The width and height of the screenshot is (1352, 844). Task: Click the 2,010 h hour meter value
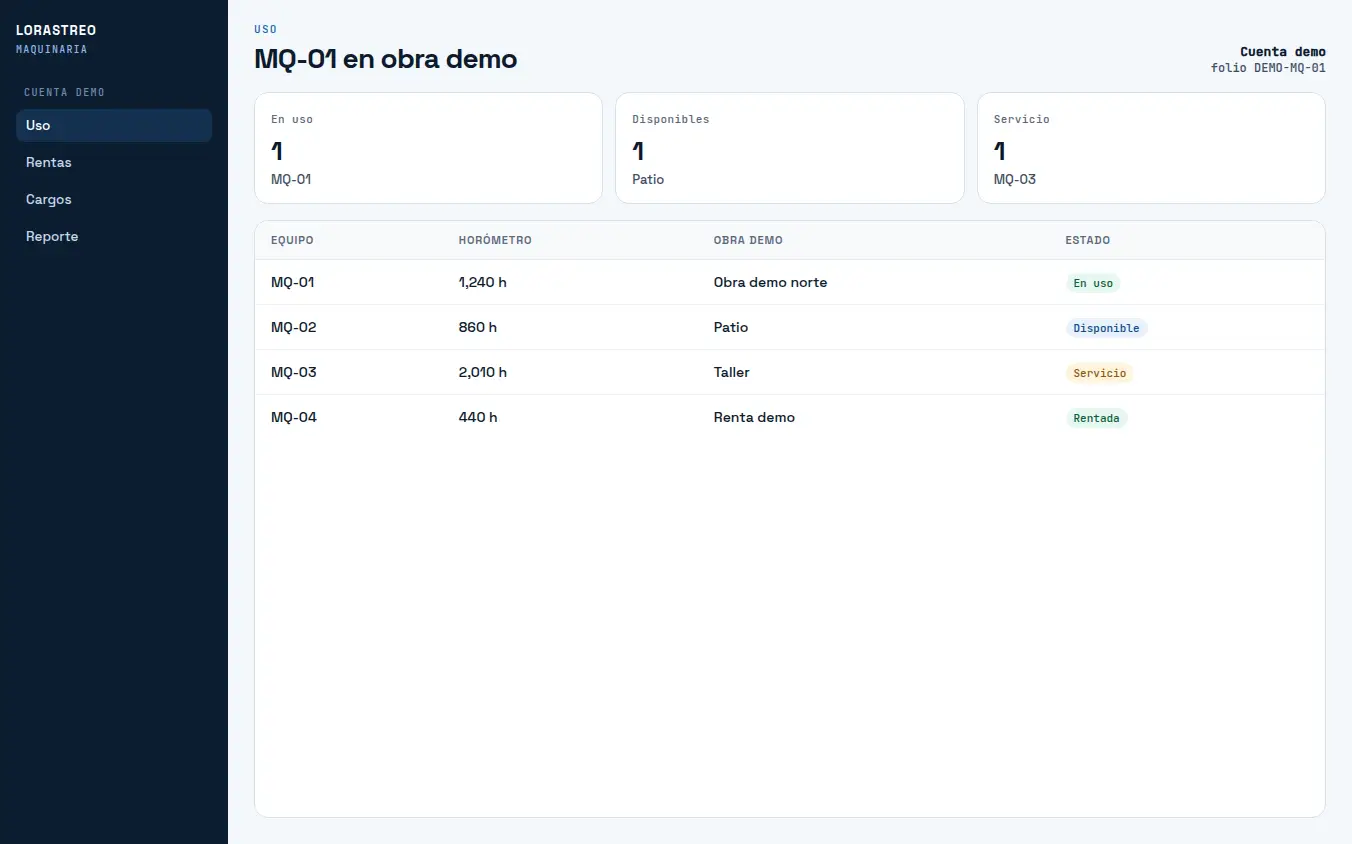coord(483,372)
